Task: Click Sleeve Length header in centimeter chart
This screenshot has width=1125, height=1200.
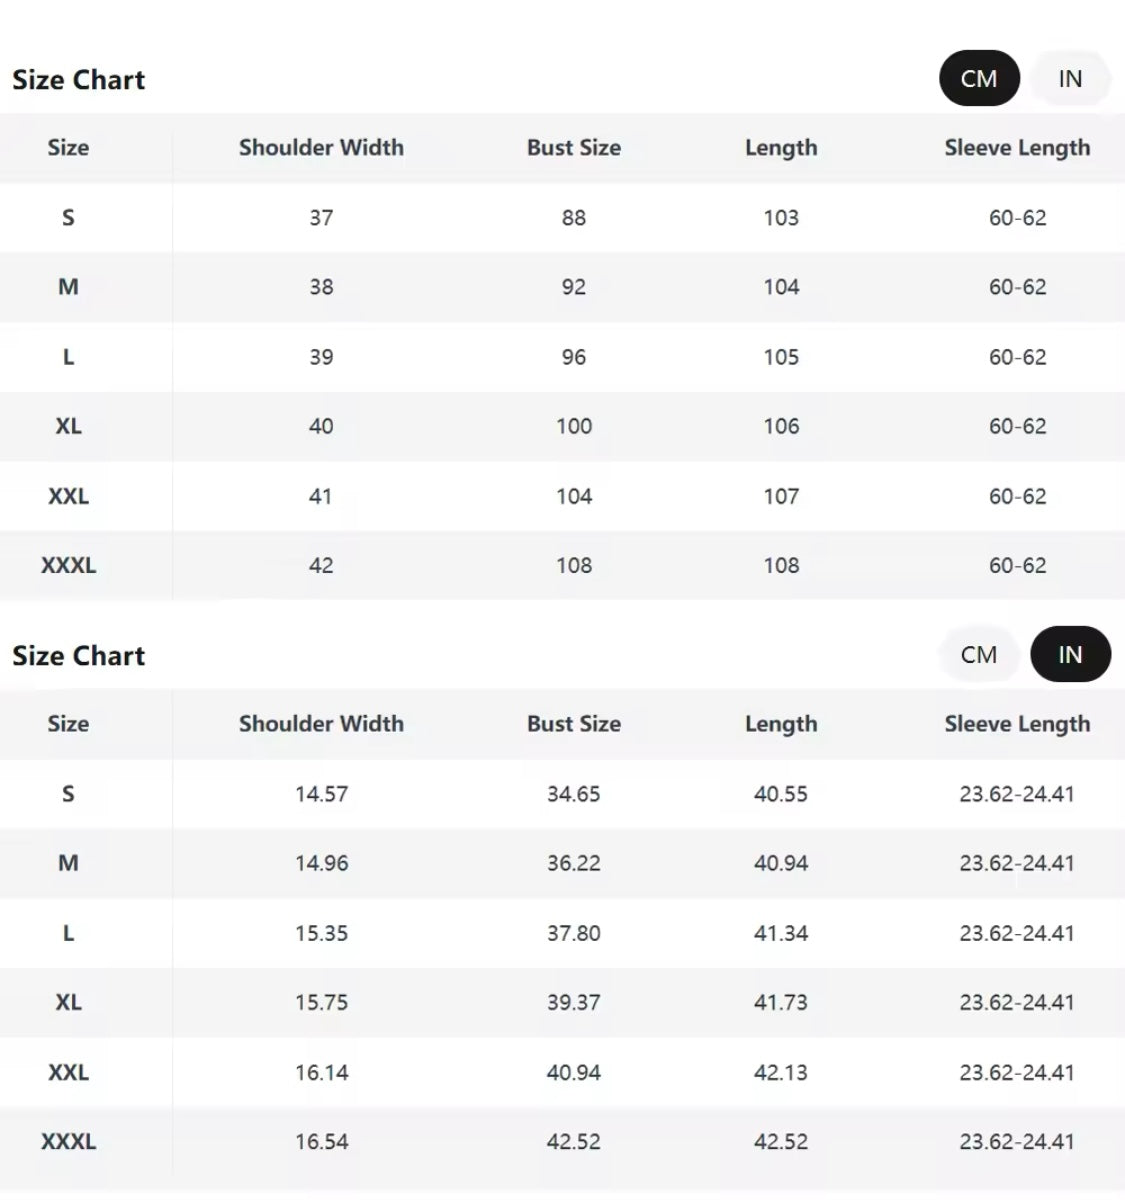Action: (1017, 148)
